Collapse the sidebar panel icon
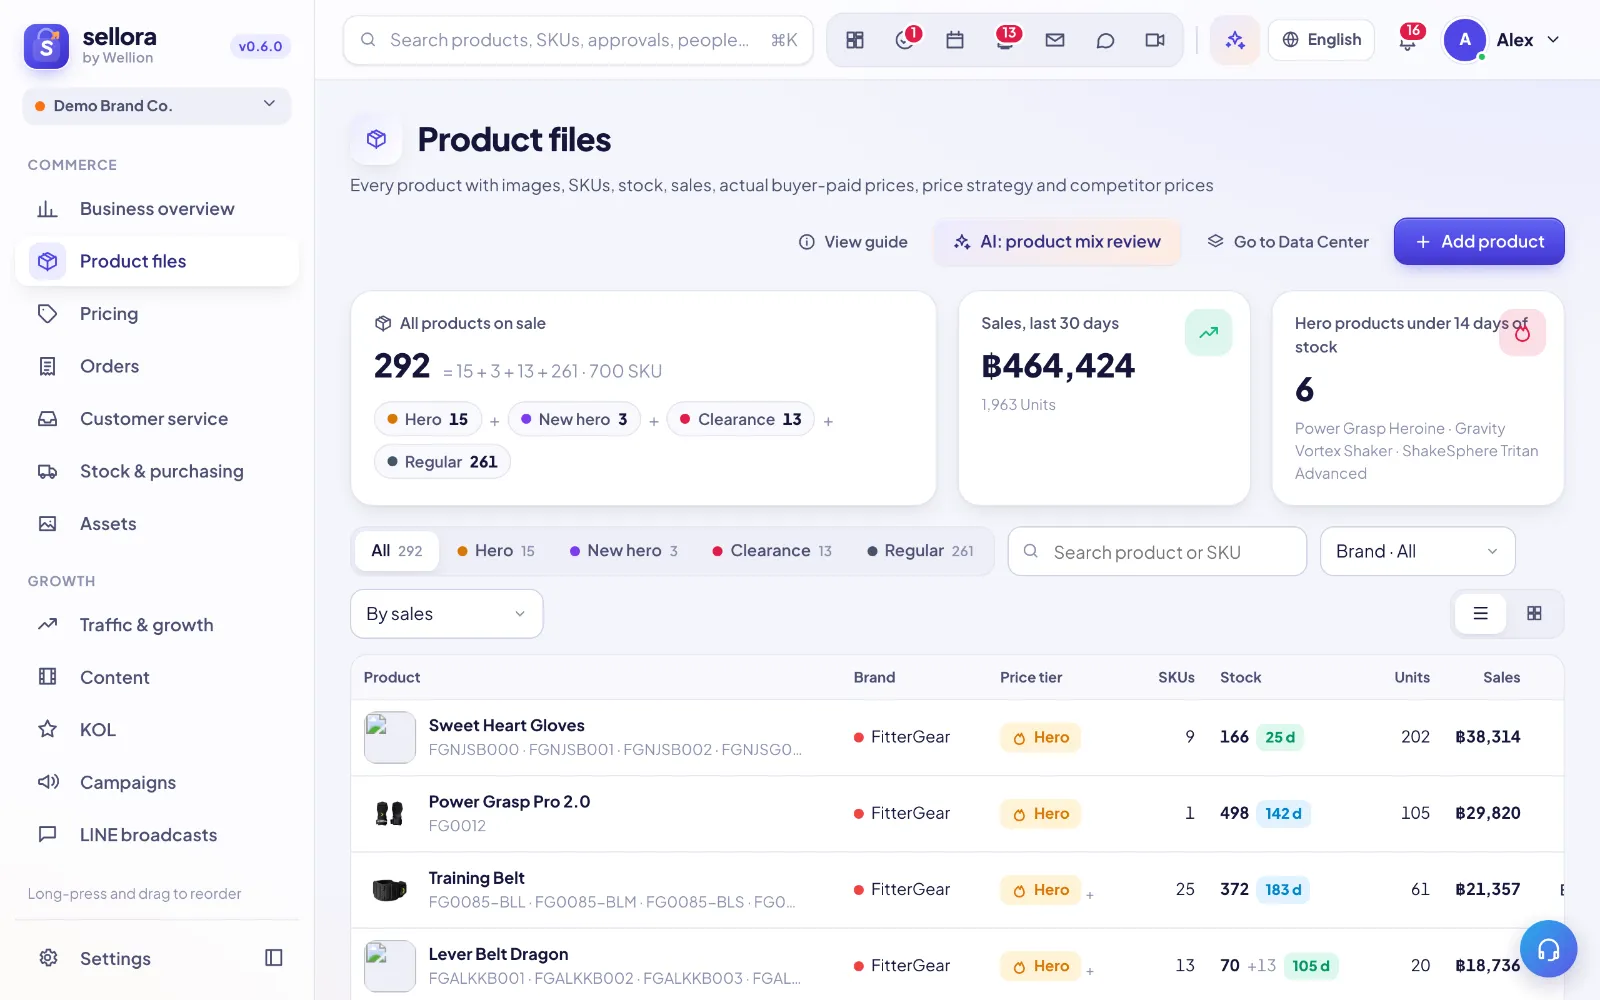Viewport: 1600px width, 1000px height. pos(274,958)
